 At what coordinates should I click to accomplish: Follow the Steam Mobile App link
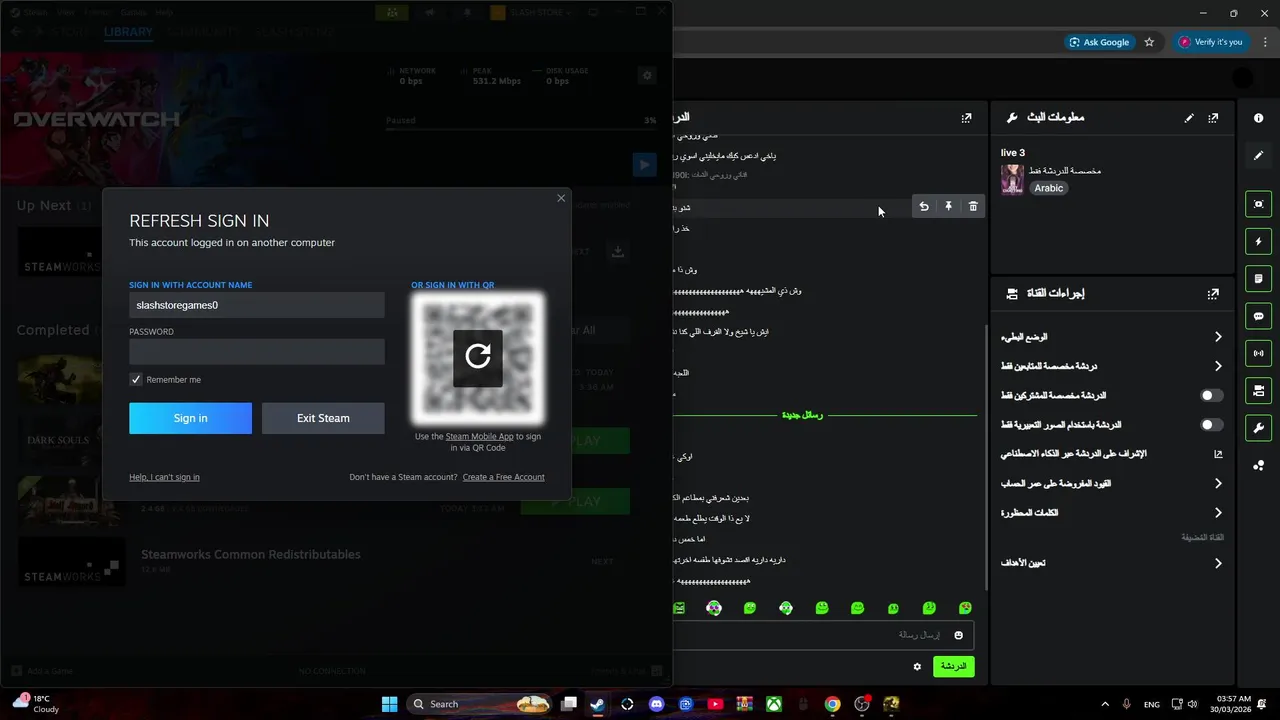(x=479, y=437)
